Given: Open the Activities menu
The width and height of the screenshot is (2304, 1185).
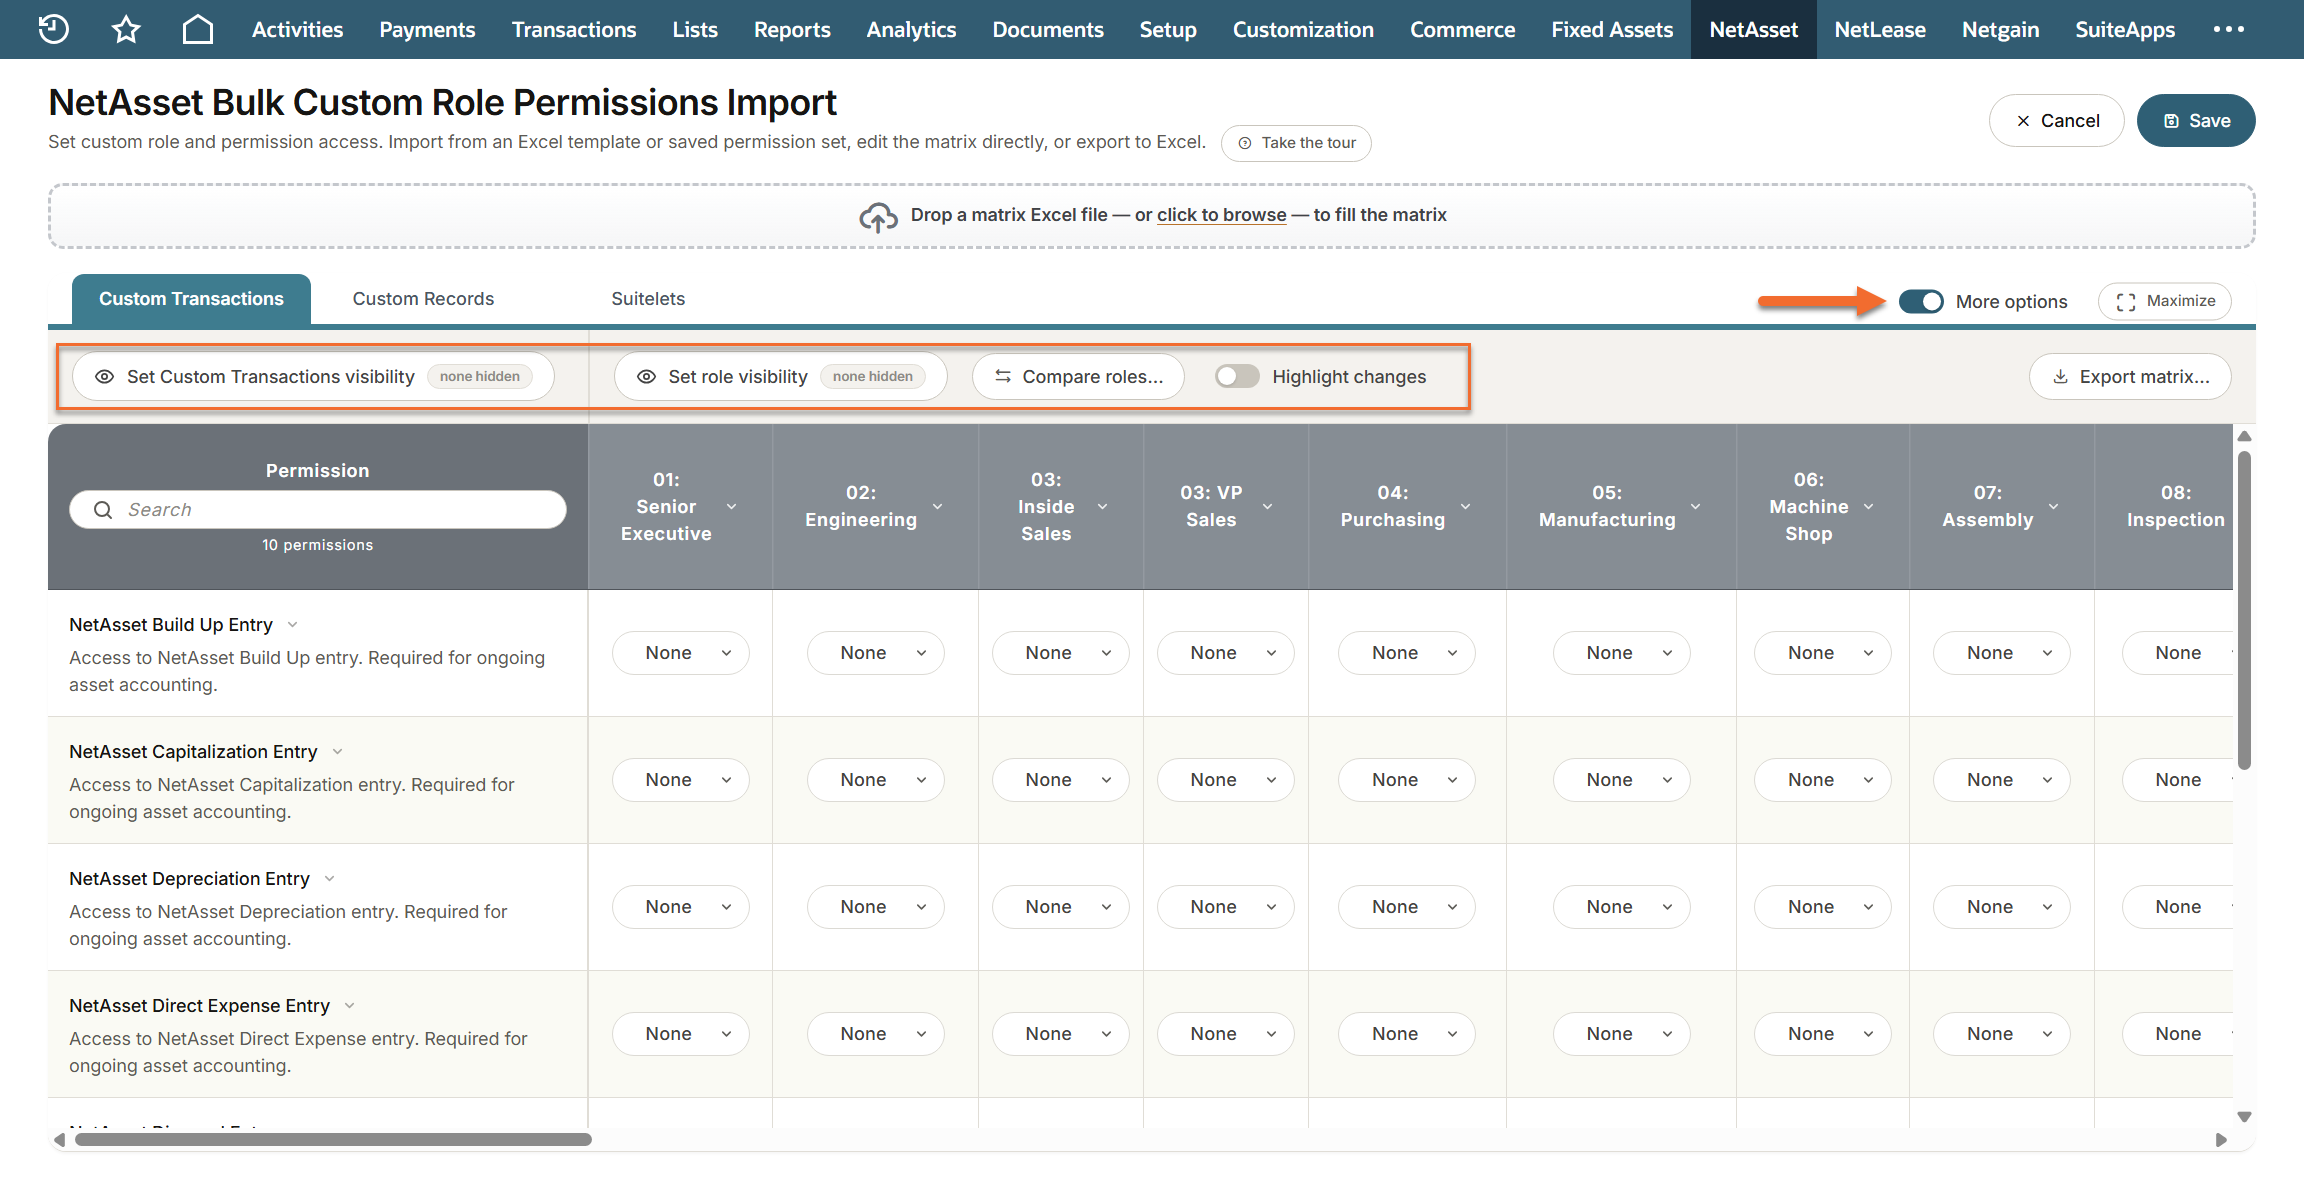Looking at the screenshot, I should (297, 29).
